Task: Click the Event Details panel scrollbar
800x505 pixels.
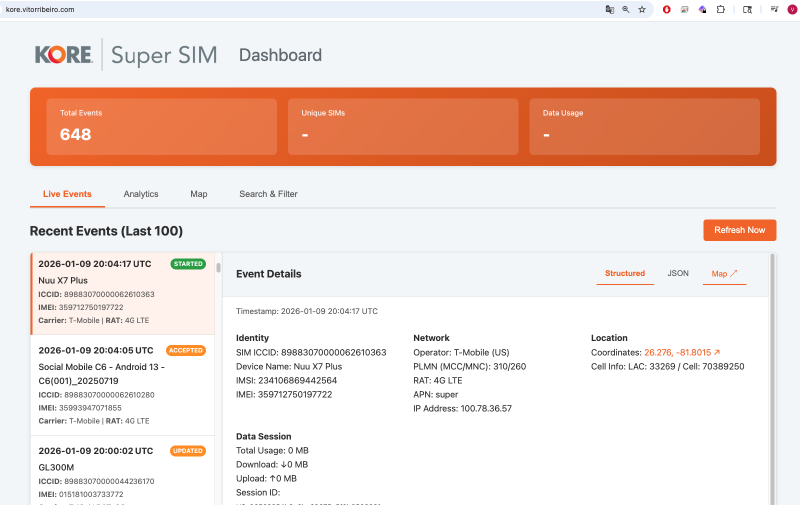Action: click(x=772, y=378)
